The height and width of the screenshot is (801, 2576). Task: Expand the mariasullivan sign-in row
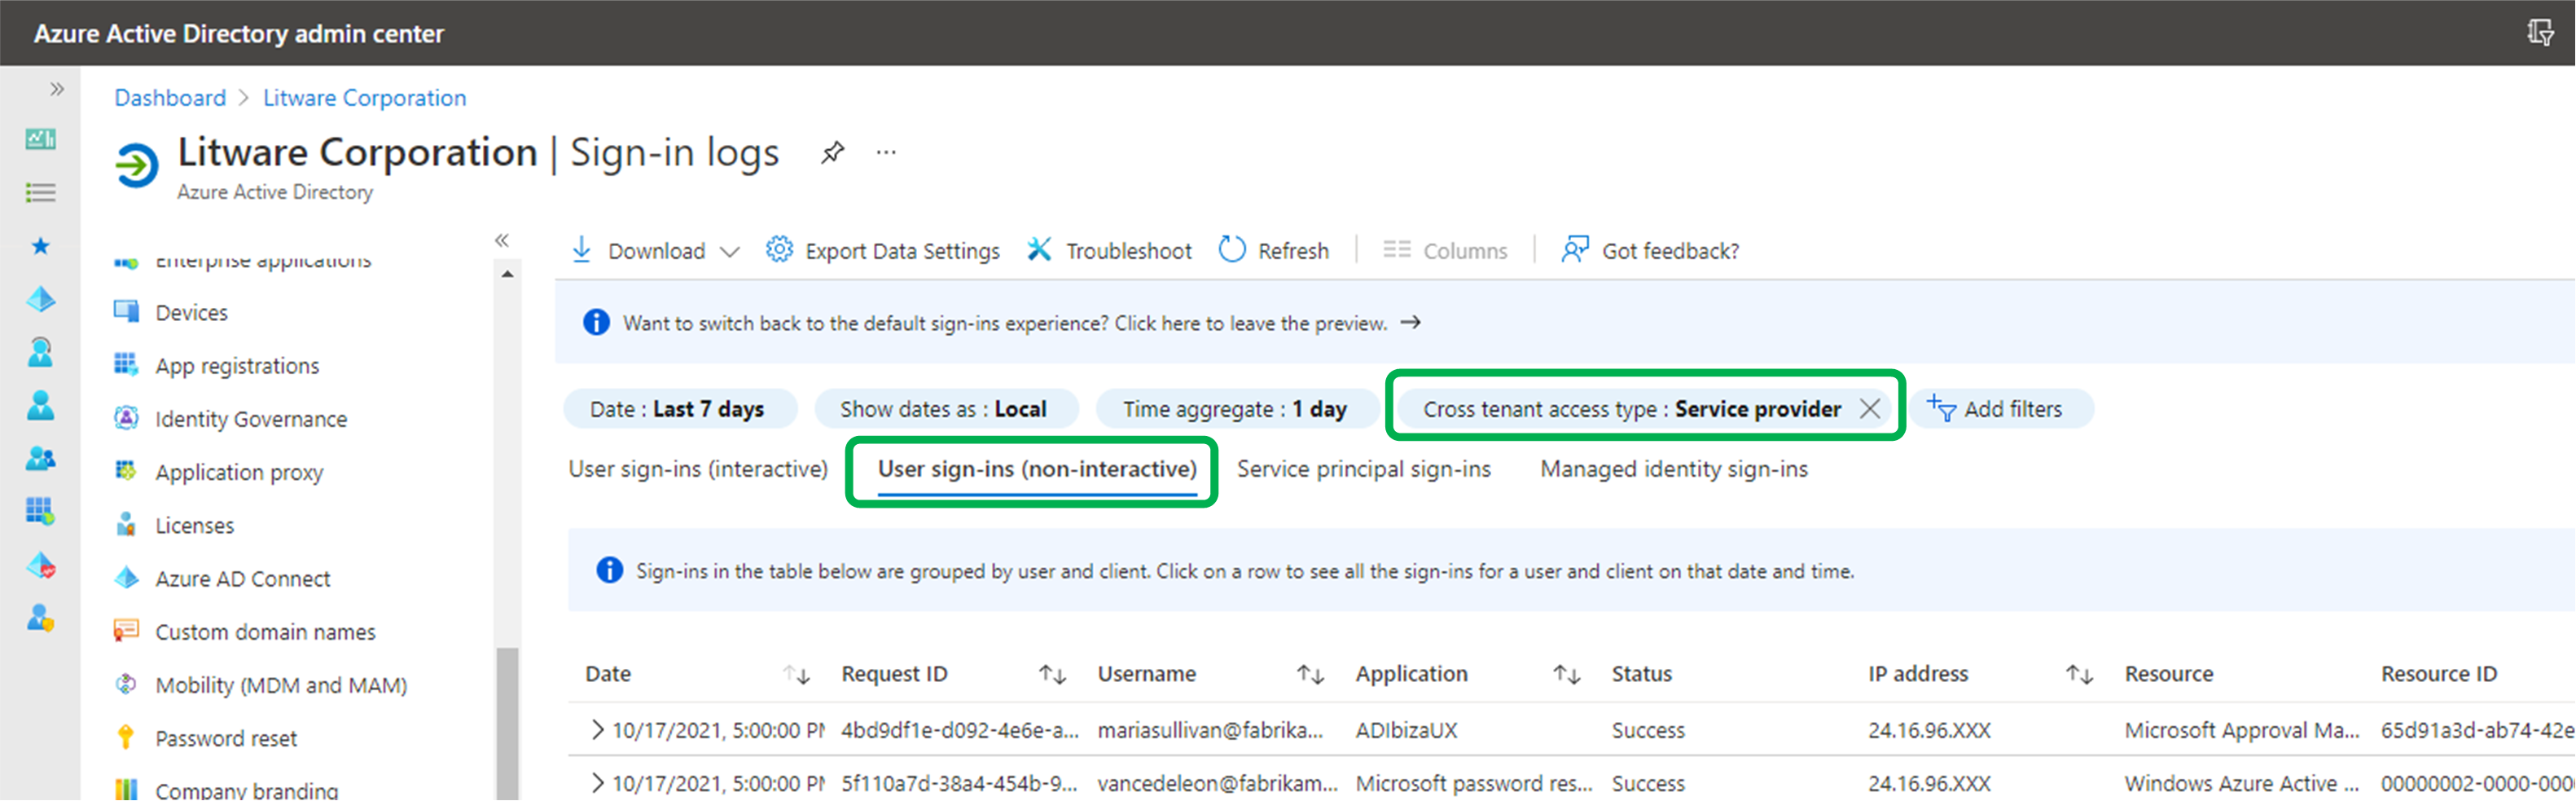click(x=597, y=730)
